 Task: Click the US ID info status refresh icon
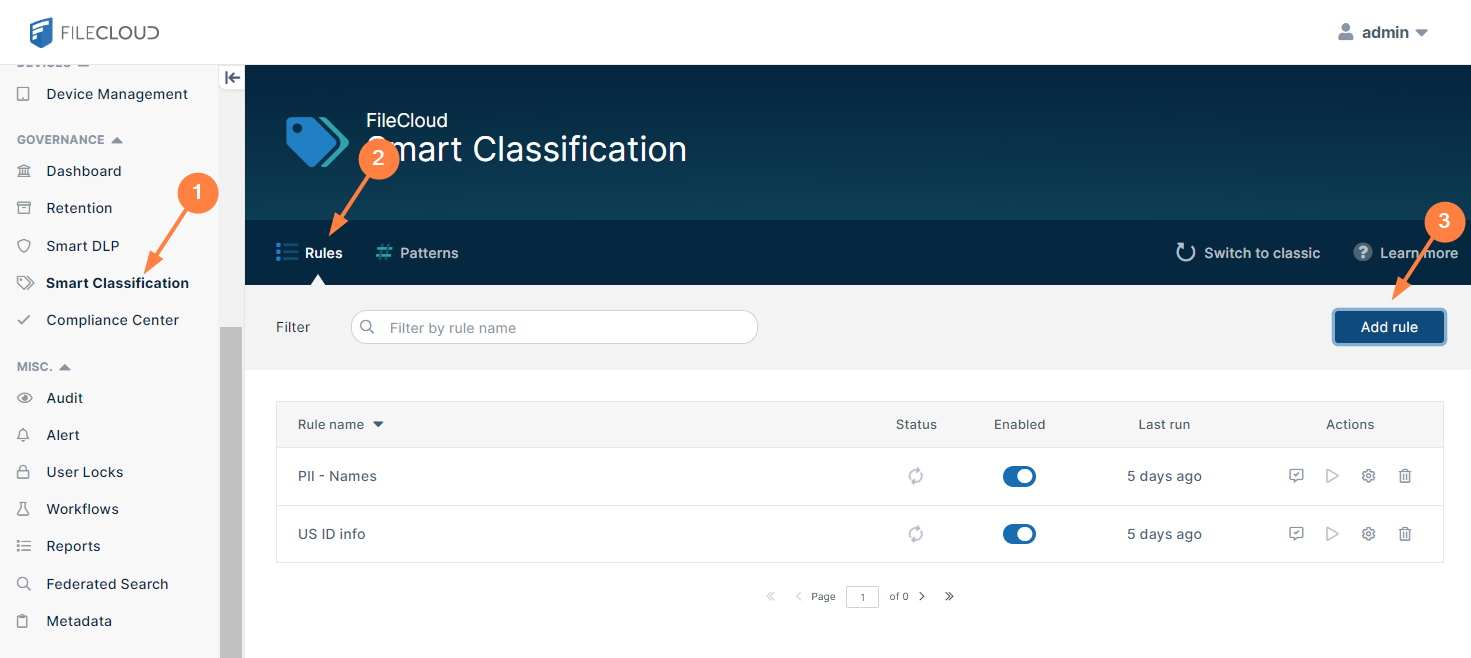click(x=915, y=534)
